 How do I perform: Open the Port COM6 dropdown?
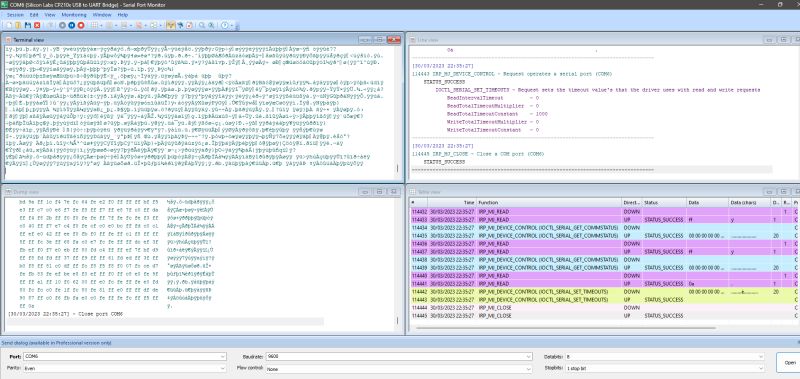[x=222, y=357]
